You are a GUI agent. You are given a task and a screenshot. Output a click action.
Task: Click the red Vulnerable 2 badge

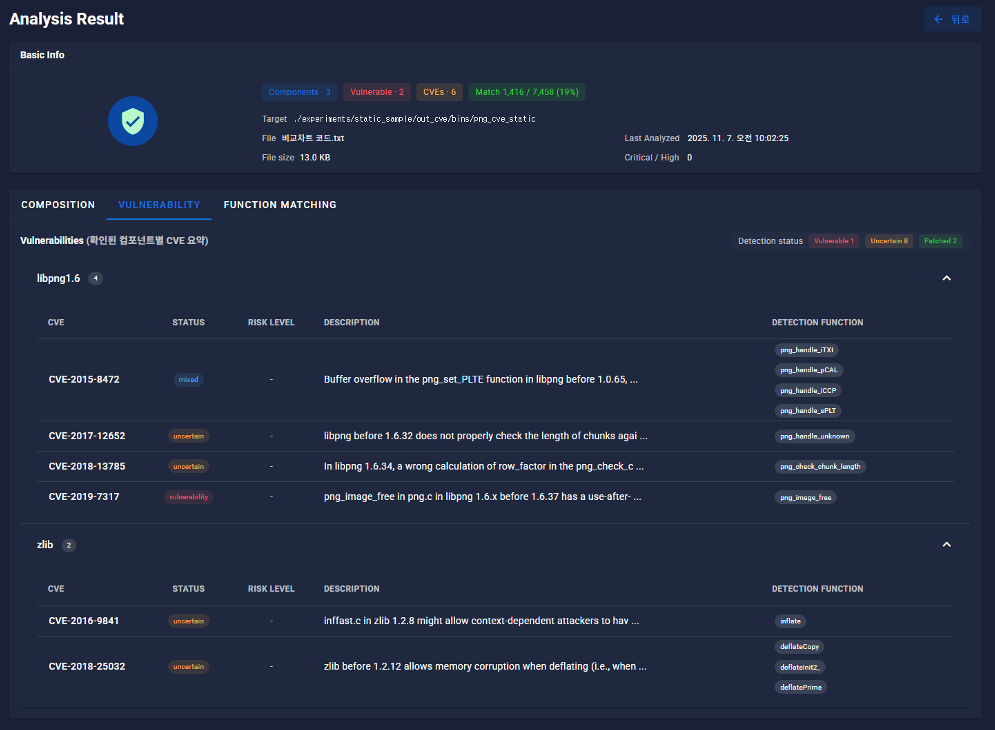point(377,92)
